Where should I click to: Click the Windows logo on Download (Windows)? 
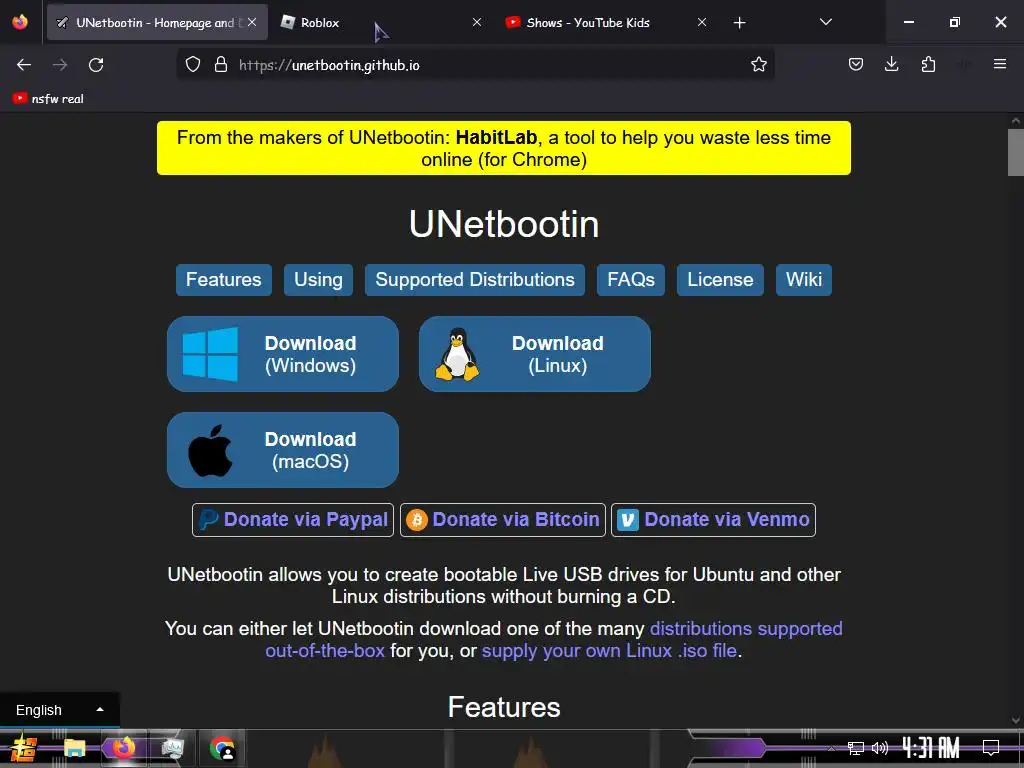(210, 354)
